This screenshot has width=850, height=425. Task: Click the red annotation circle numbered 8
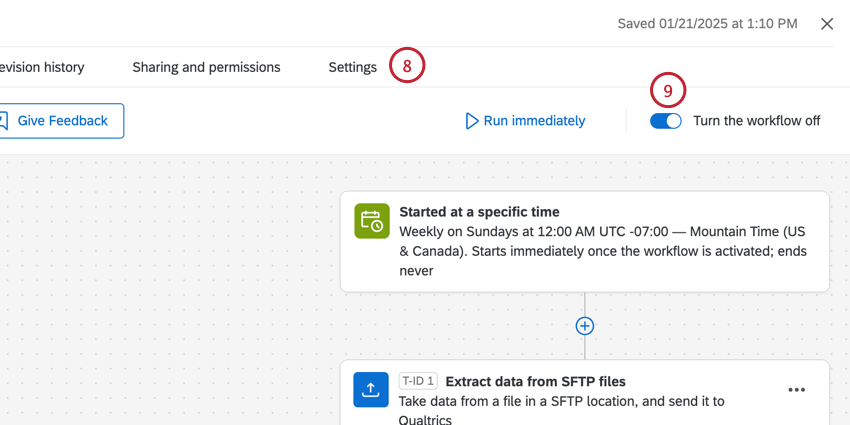click(x=407, y=67)
